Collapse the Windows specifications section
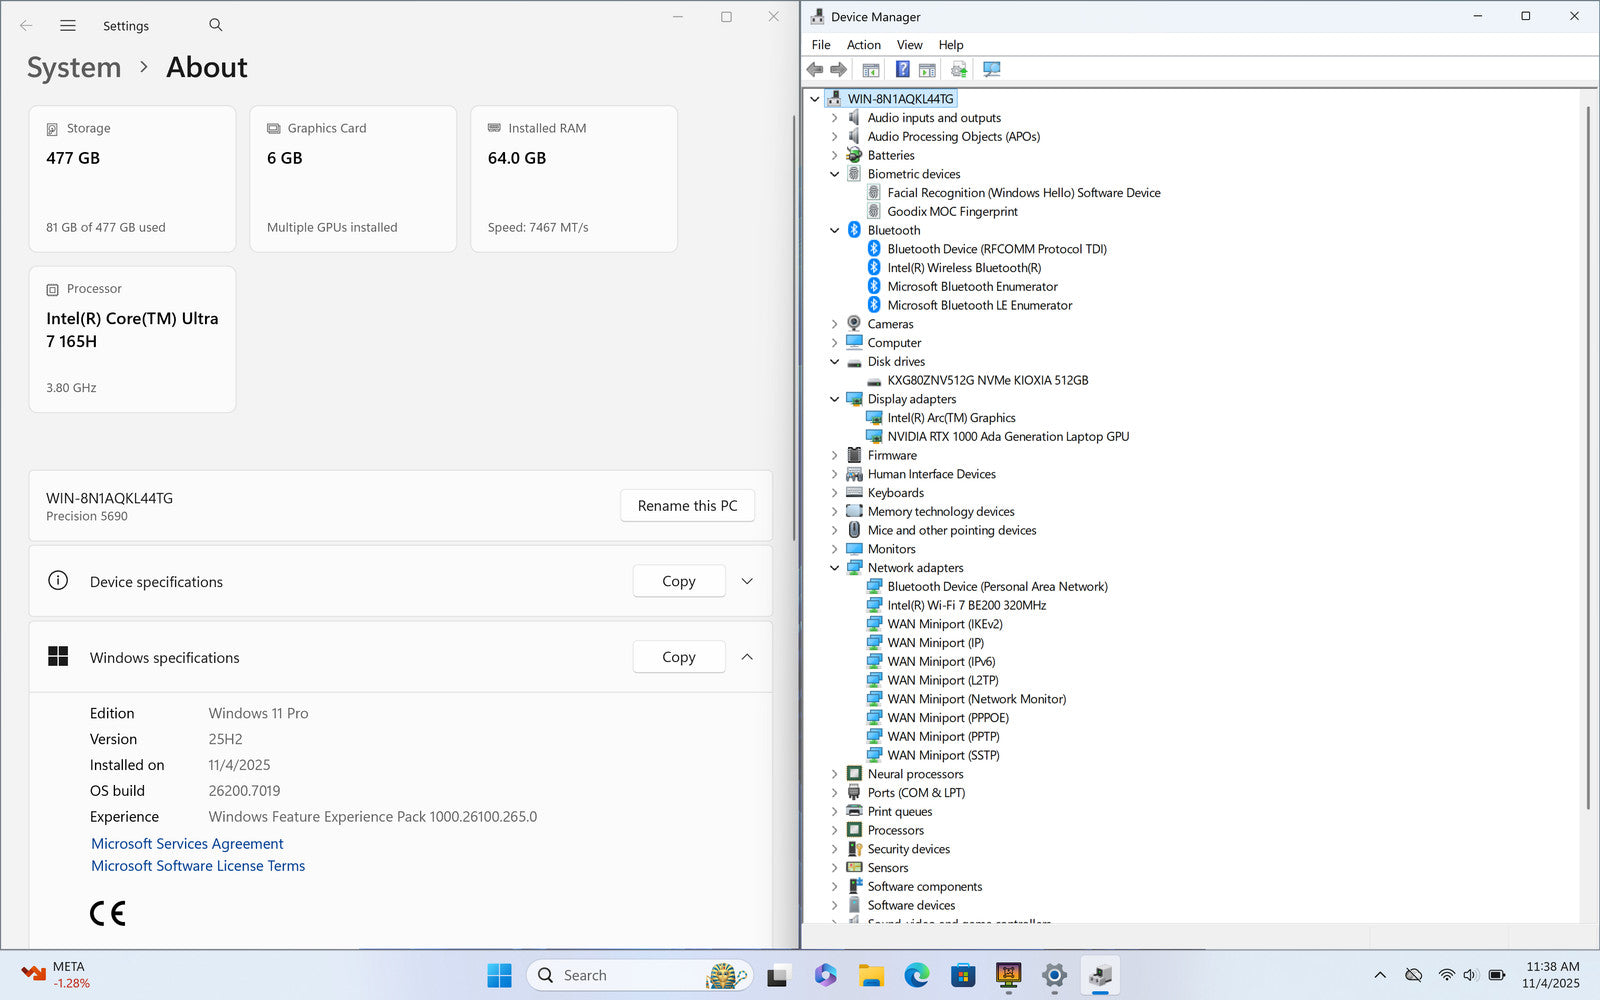The height and width of the screenshot is (1000, 1600). (747, 657)
